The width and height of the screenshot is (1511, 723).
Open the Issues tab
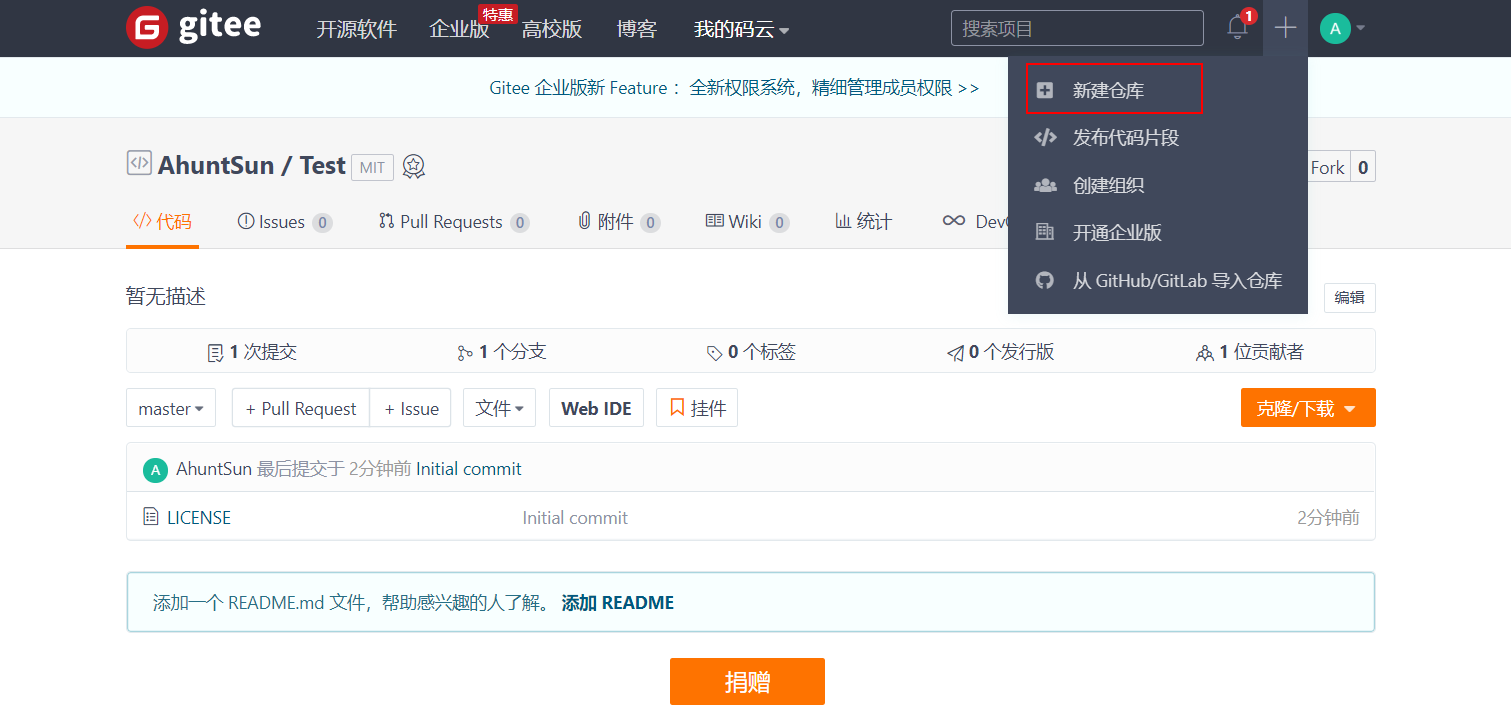pyautogui.click(x=285, y=222)
